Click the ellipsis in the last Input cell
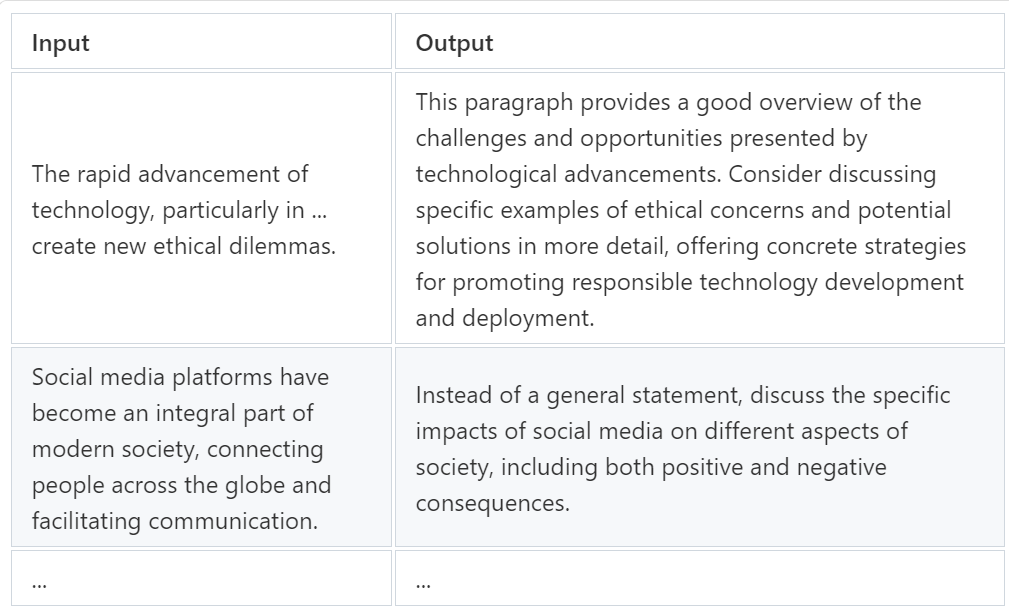The image size is (1009, 610). (x=39, y=584)
